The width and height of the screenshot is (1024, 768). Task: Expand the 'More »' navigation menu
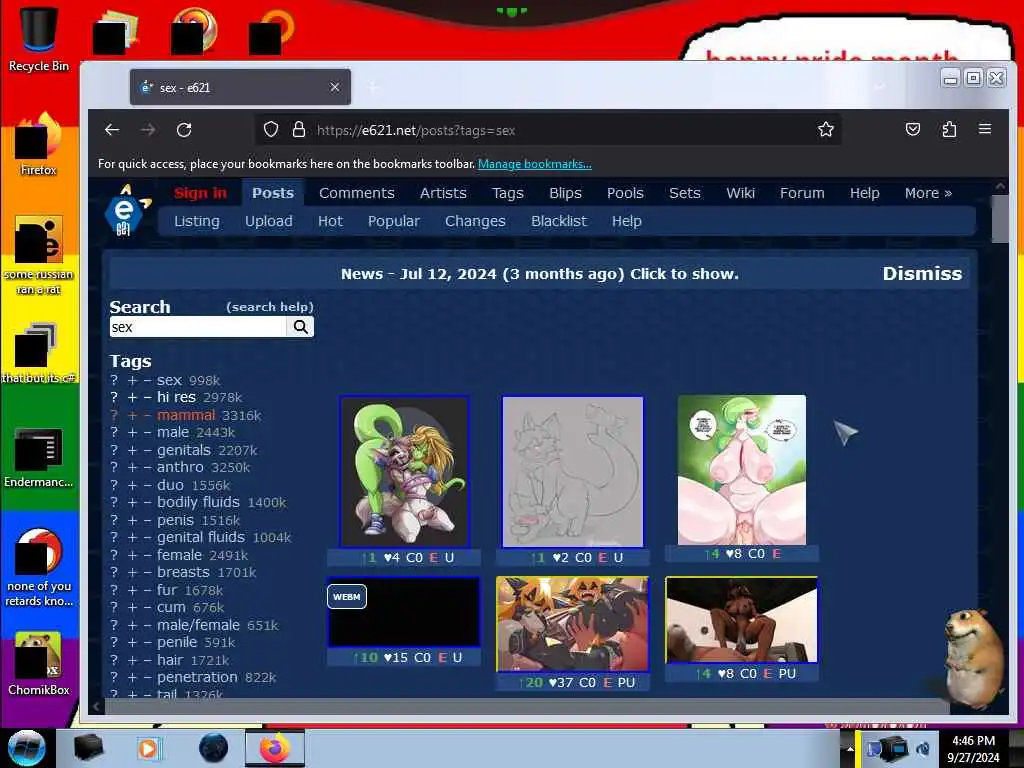tap(928, 193)
